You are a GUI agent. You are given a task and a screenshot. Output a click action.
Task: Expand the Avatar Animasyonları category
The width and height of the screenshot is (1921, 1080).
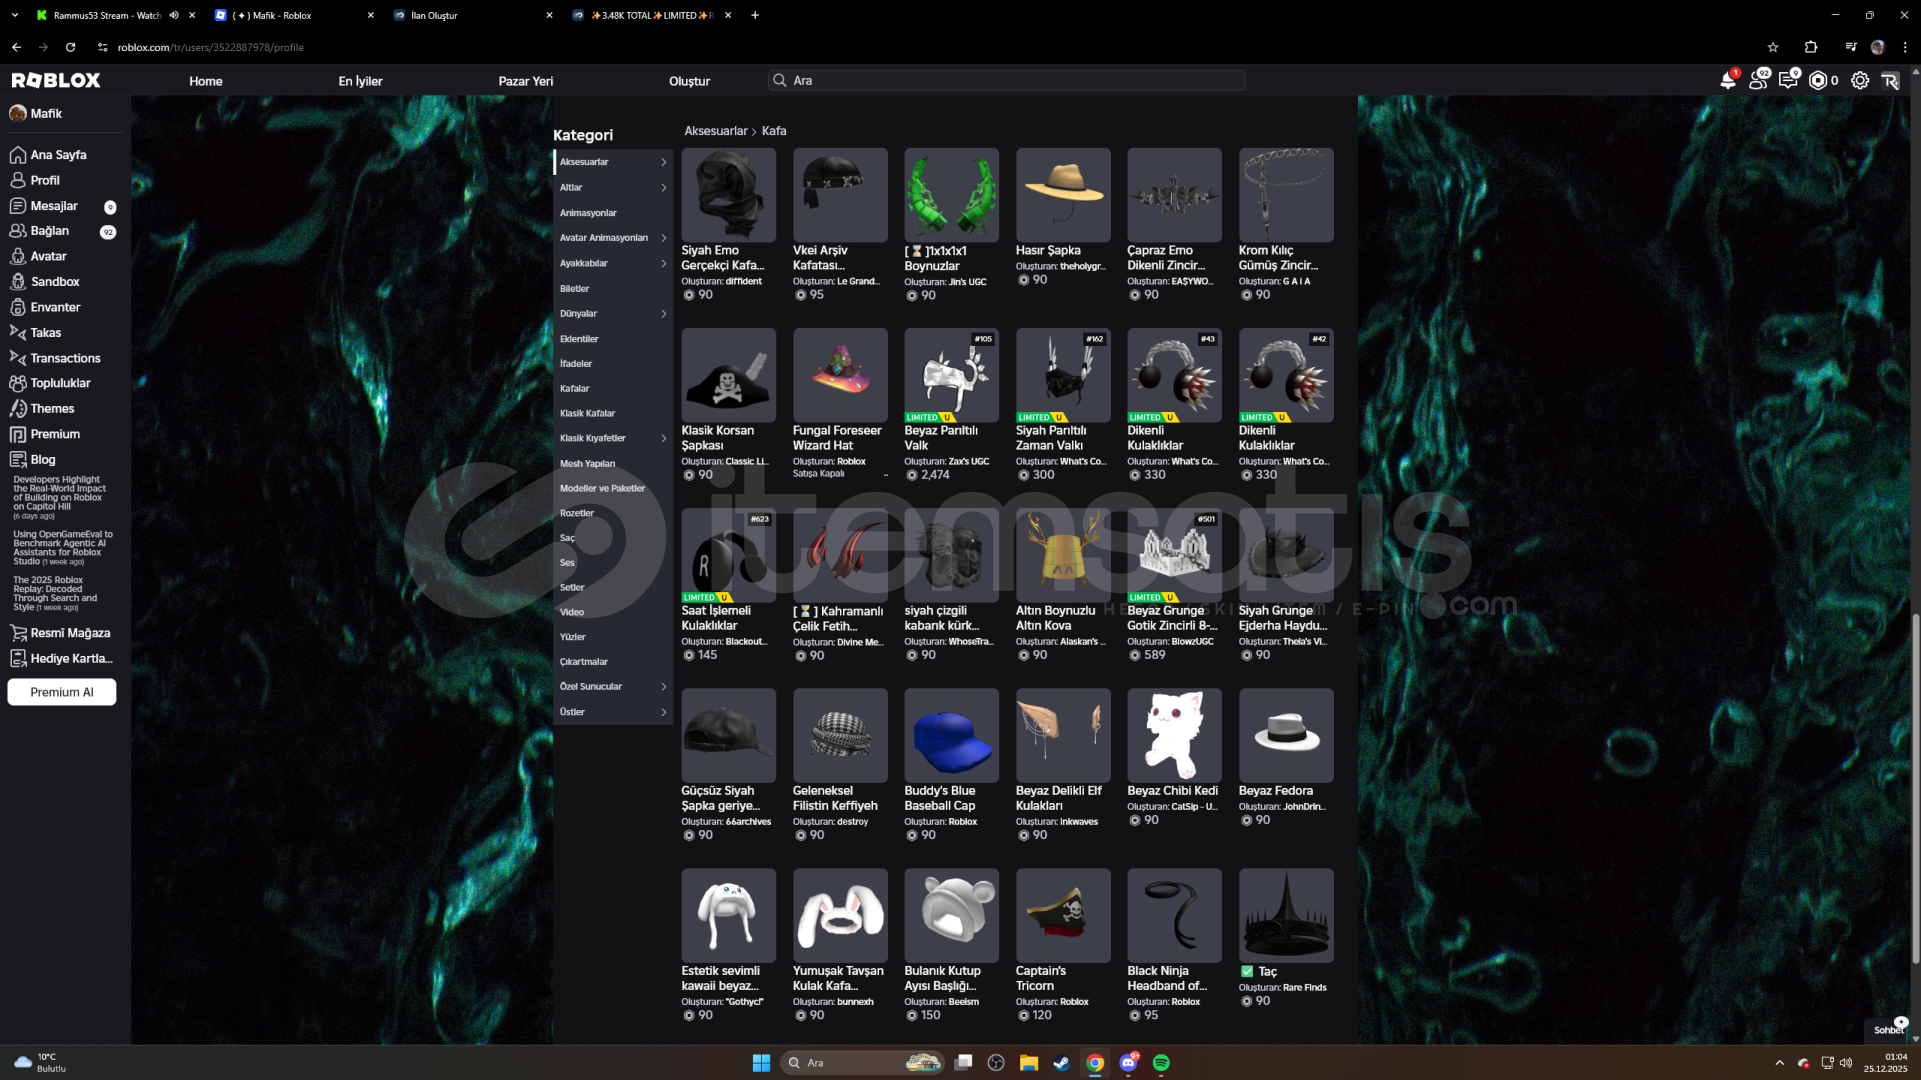(x=663, y=238)
